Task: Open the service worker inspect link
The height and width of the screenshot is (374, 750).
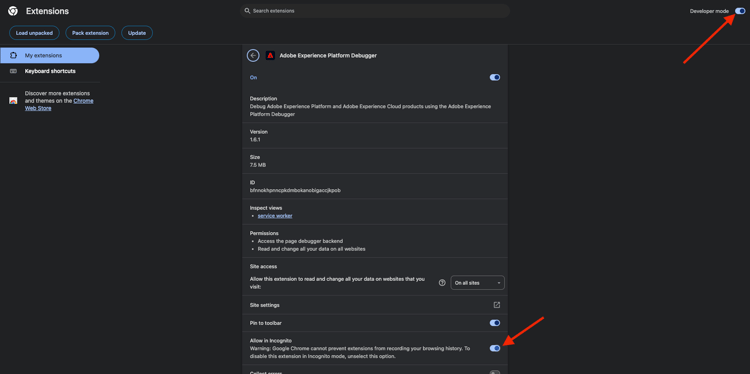Action: 275,216
